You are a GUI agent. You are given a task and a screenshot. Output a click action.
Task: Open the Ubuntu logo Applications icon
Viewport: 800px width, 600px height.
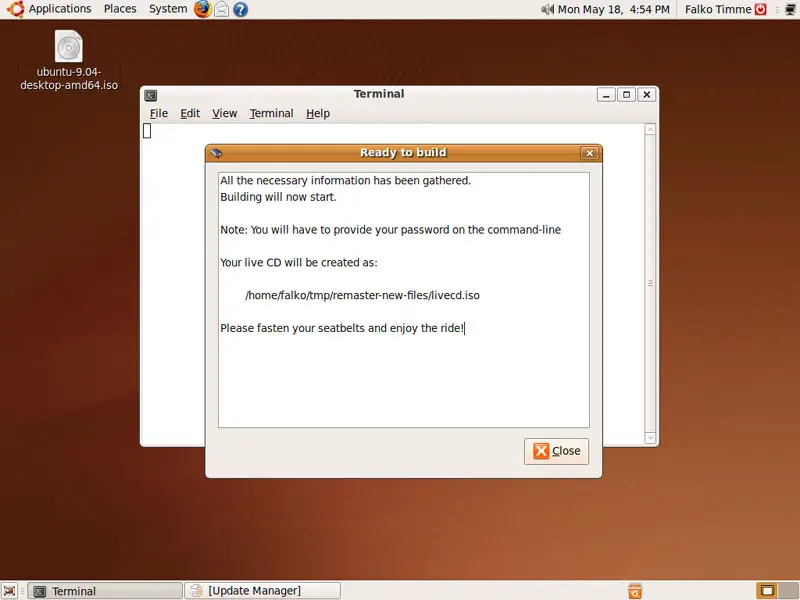15,9
